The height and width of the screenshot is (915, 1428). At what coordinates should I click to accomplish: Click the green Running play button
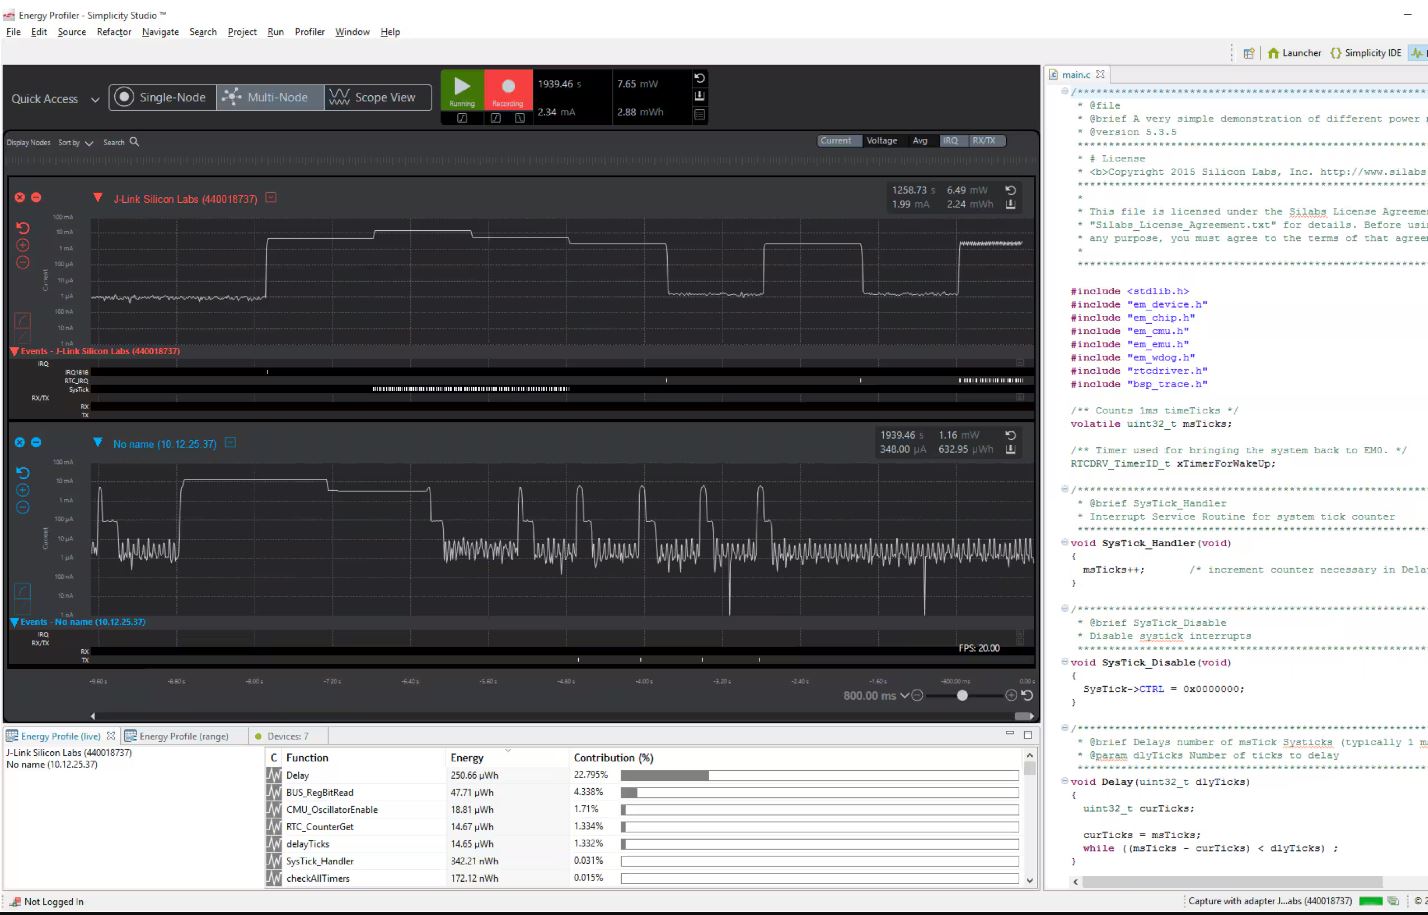pyautogui.click(x=462, y=89)
